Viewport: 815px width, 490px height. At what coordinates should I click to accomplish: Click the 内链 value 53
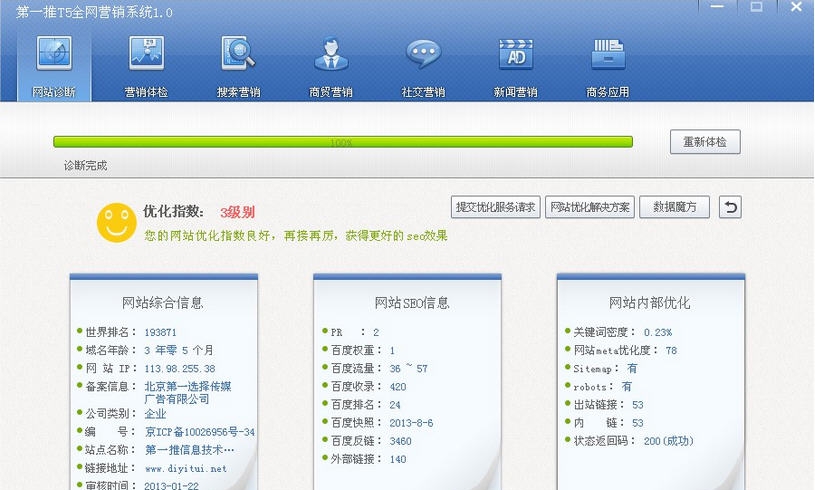(638, 423)
